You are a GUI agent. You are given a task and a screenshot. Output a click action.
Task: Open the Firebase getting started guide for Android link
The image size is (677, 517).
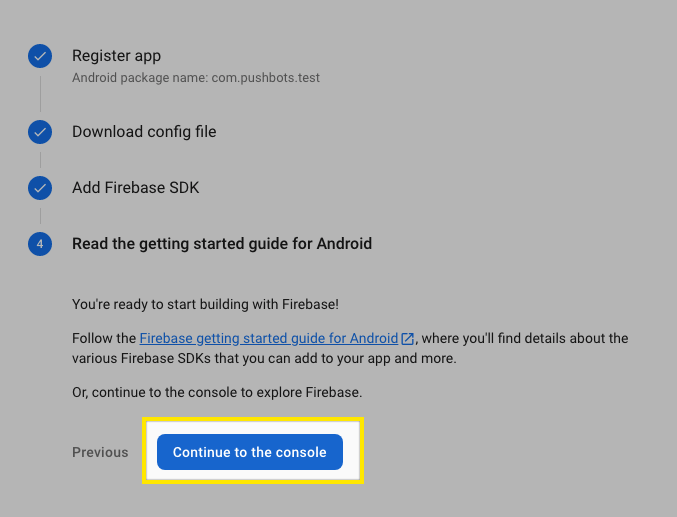[269, 338]
